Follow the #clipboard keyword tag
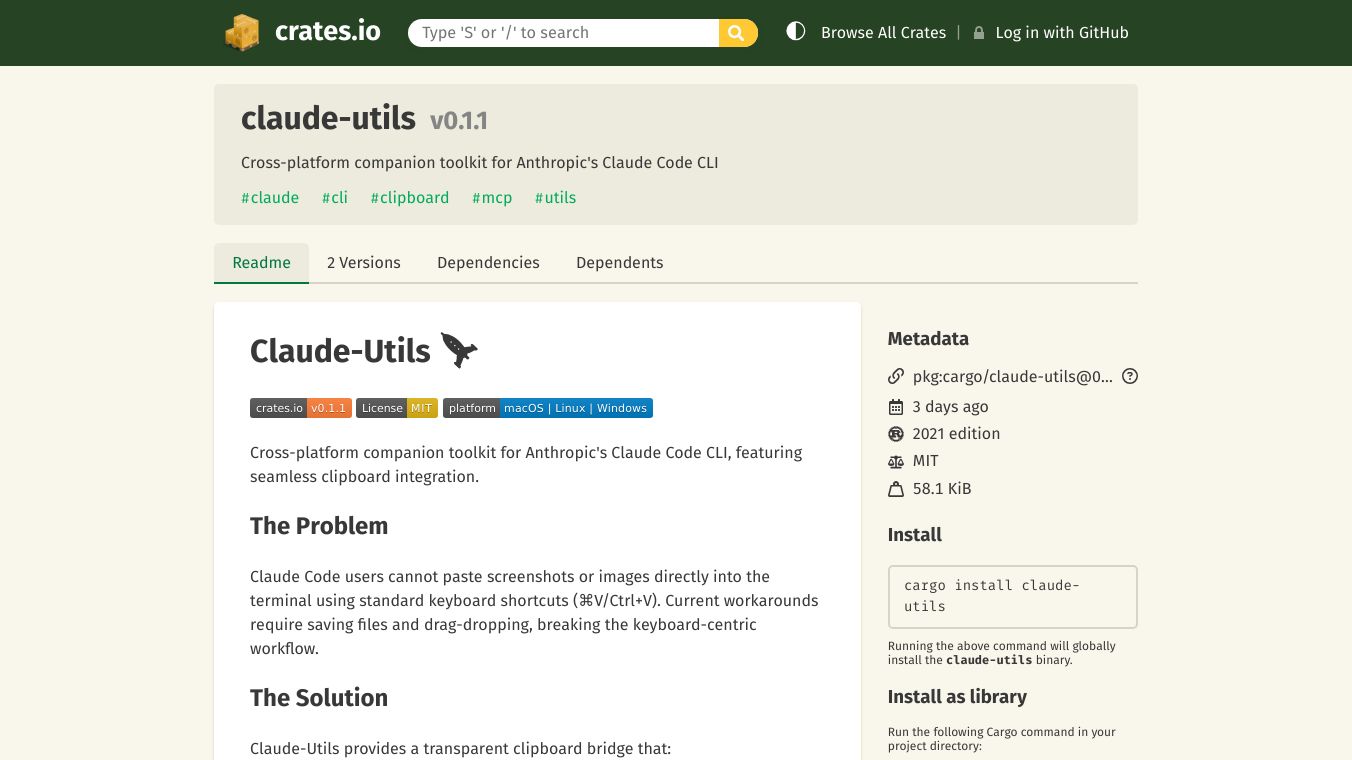This screenshot has height=760, width=1352. click(x=410, y=198)
